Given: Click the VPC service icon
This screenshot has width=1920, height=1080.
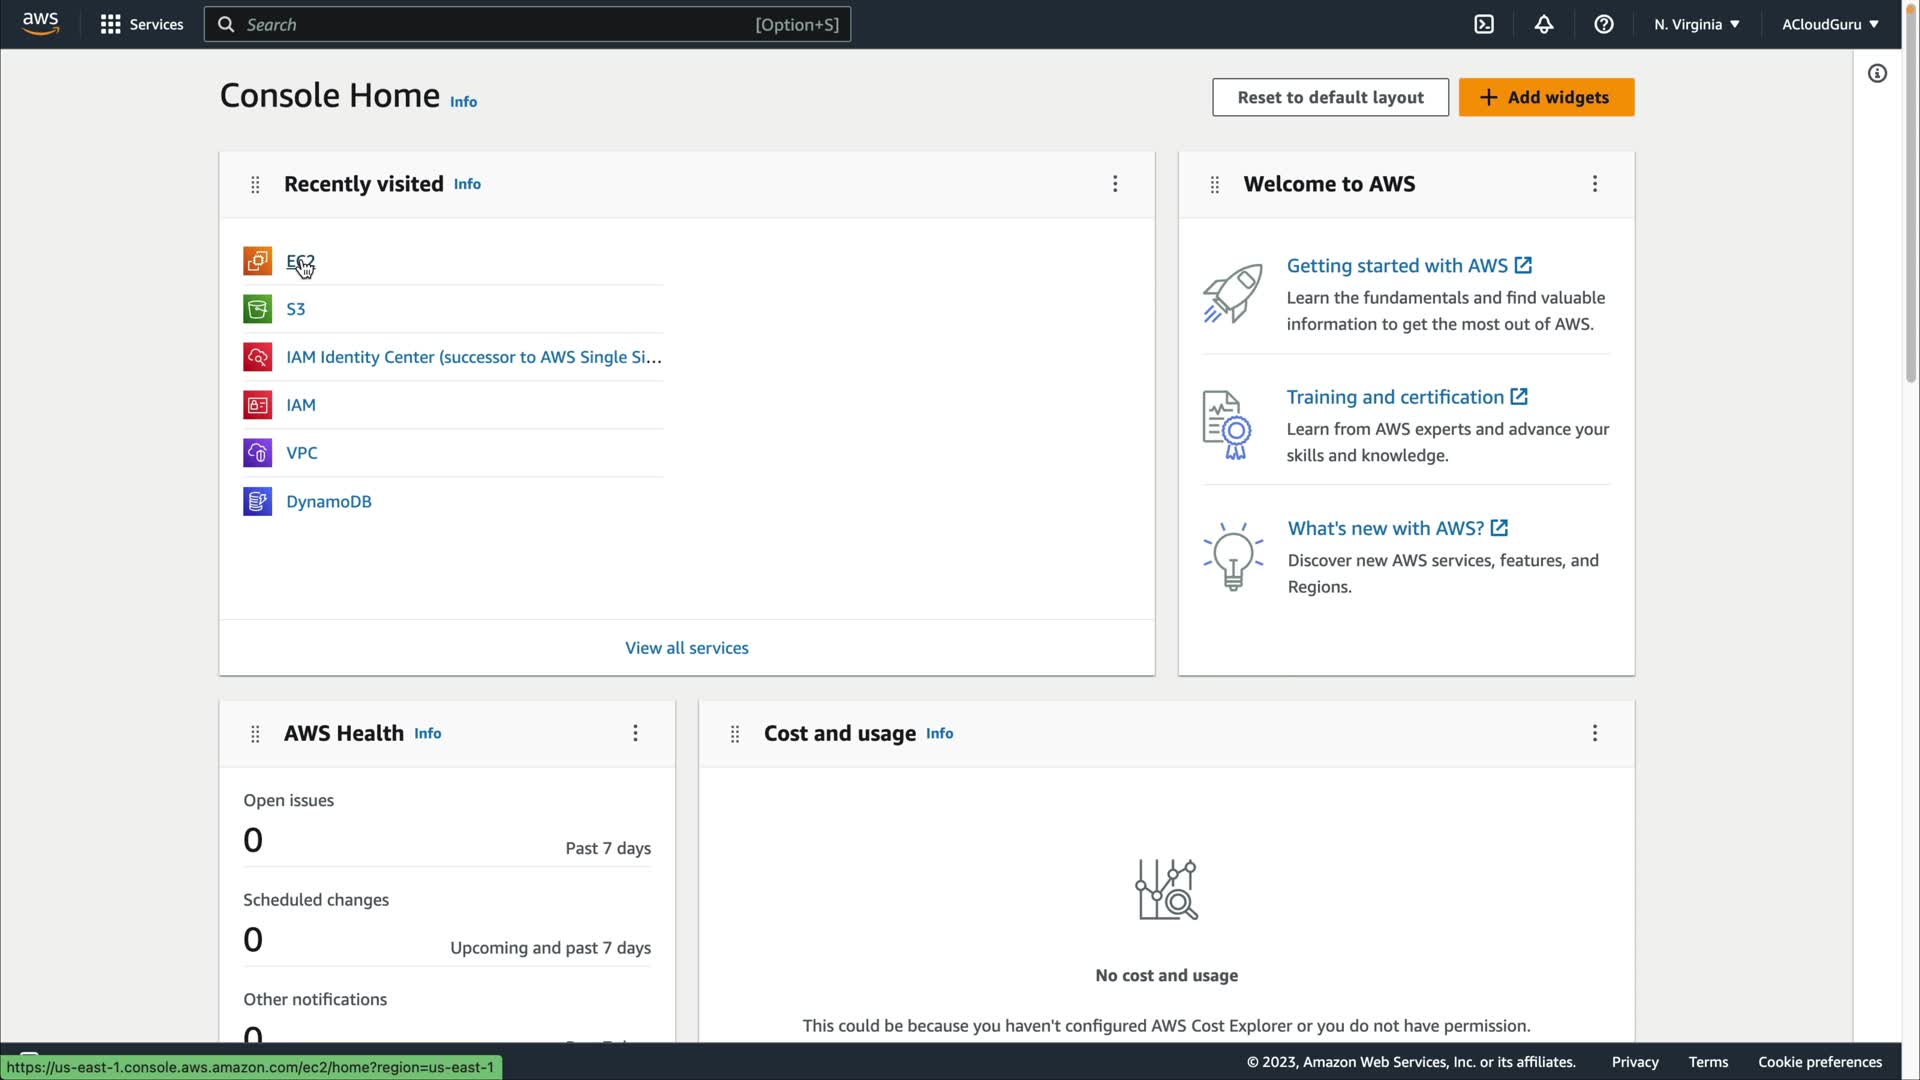Looking at the screenshot, I should pyautogui.click(x=257, y=453).
